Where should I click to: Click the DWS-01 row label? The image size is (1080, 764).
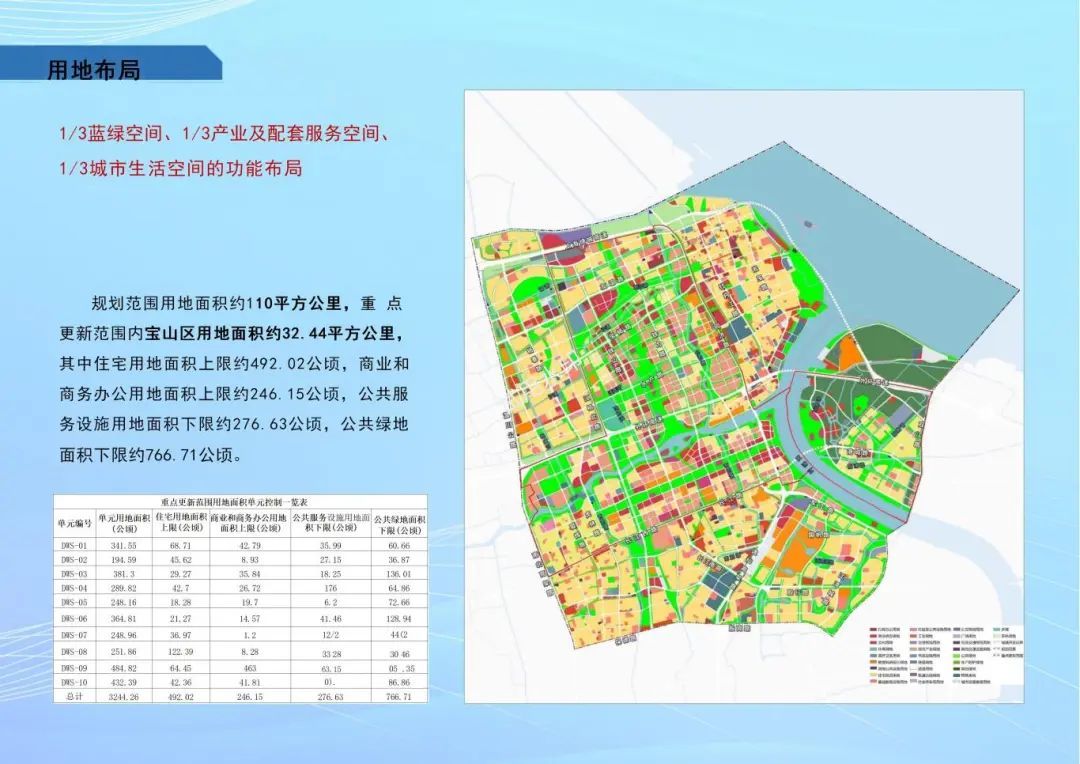74,545
